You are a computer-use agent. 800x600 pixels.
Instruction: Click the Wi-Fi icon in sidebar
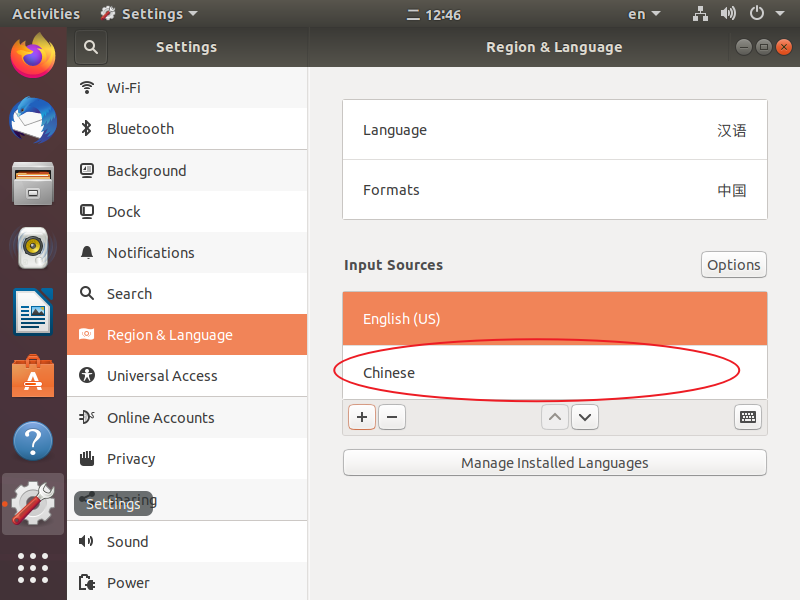point(87,88)
